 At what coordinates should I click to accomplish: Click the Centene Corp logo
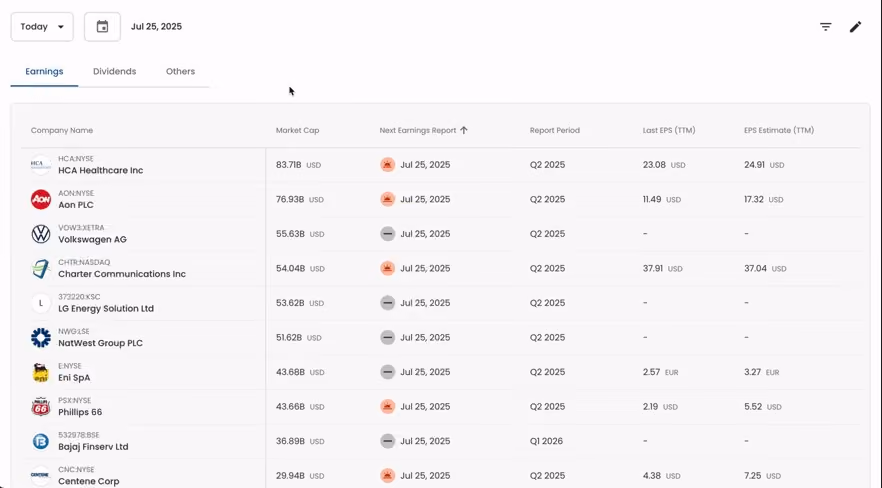[40, 476]
